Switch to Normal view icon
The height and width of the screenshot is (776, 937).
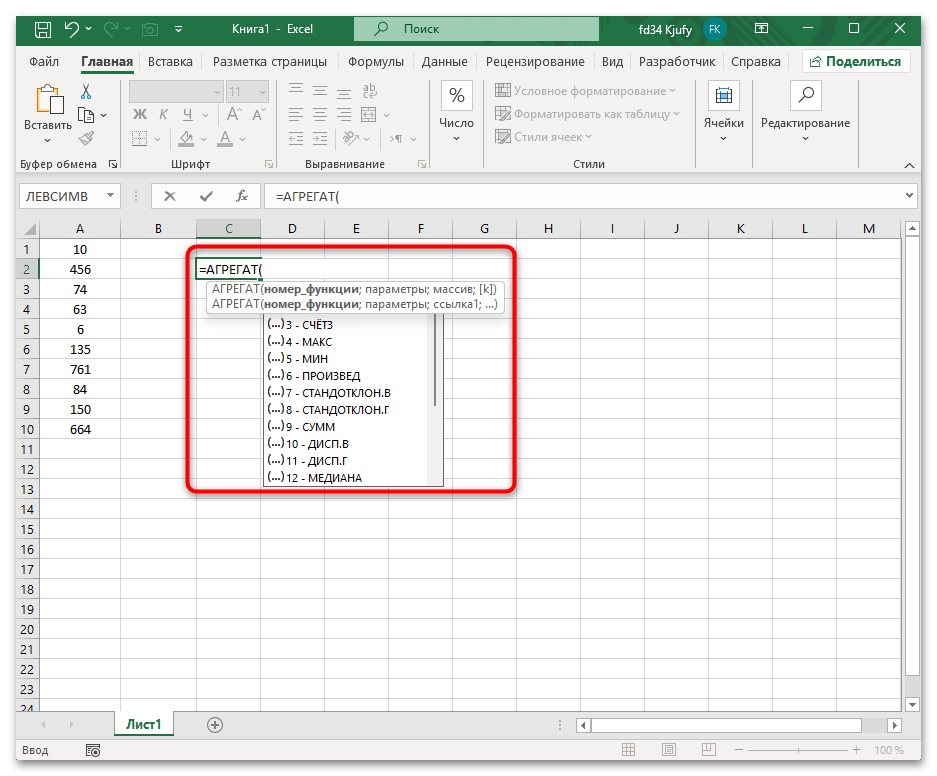[629, 750]
